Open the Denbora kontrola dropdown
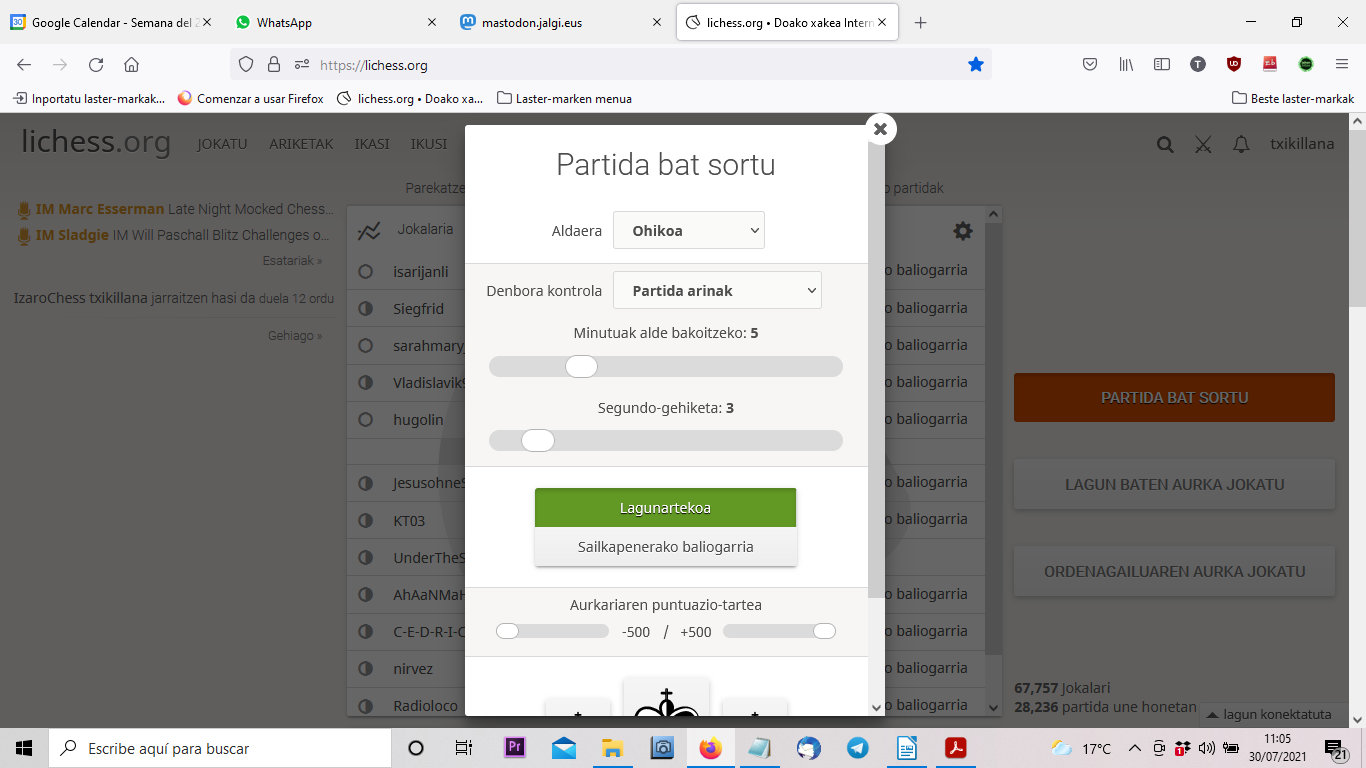1366x768 pixels. tap(716, 291)
